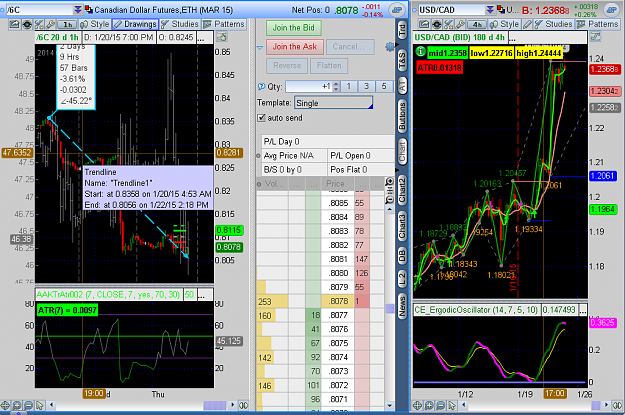Open the Buttons side tab
625x415 pixels.
pos(402,116)
